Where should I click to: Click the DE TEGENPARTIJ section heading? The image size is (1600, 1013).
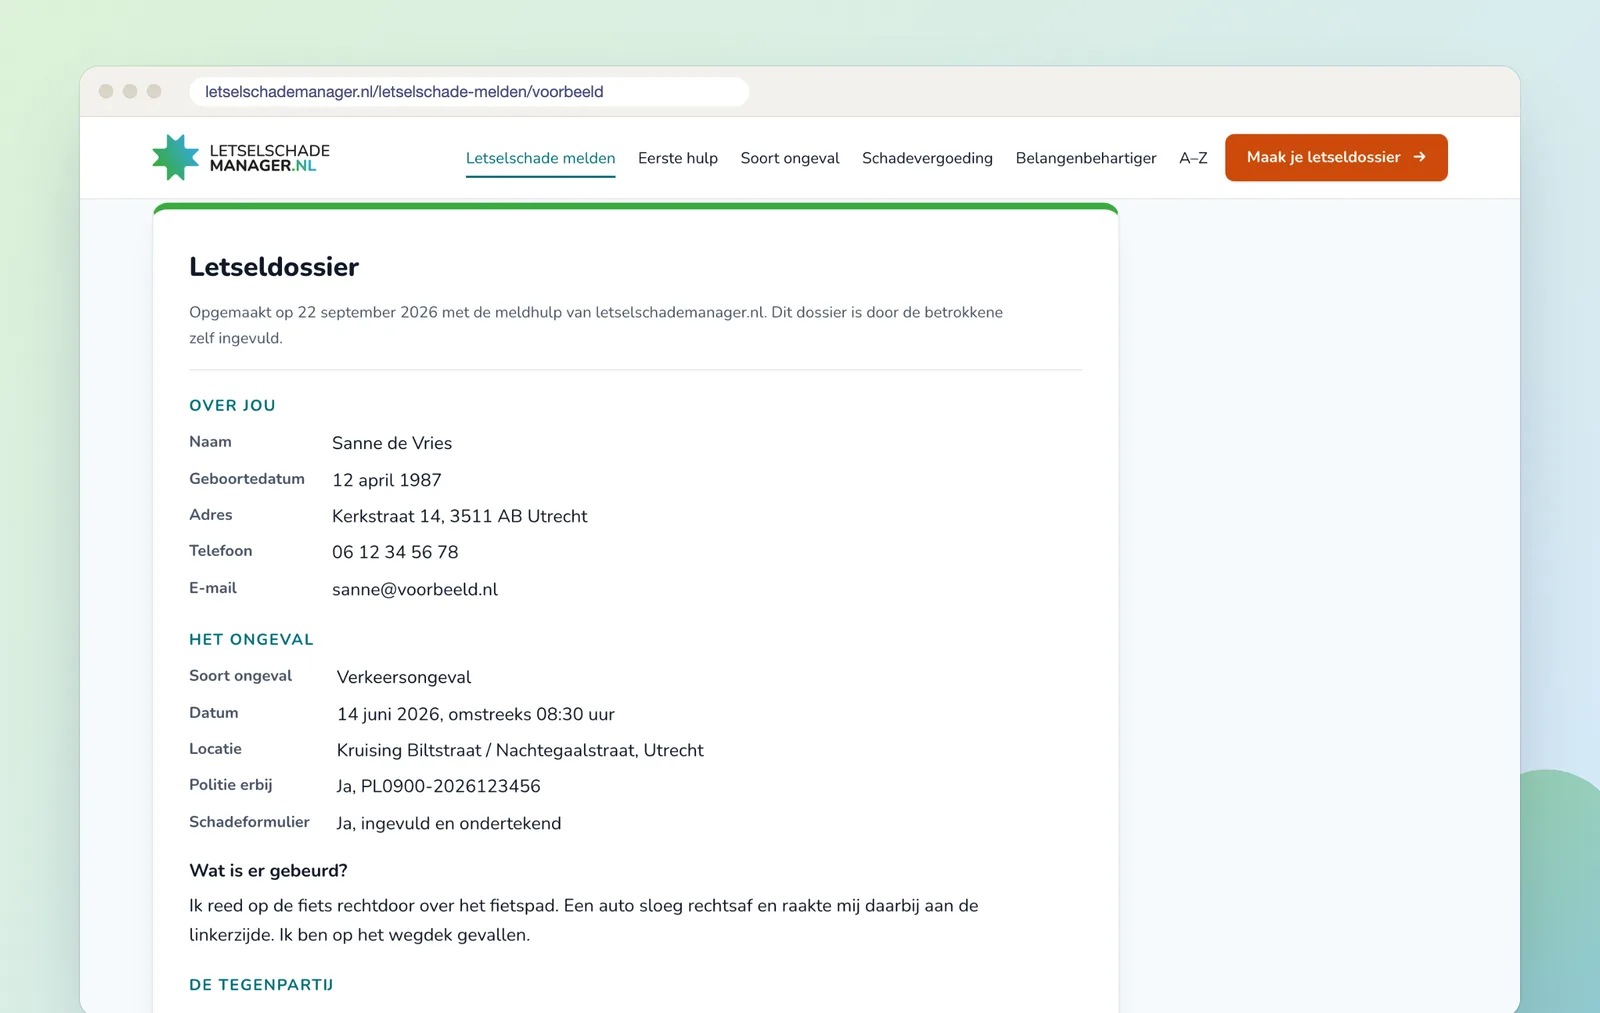pos(261,985)
